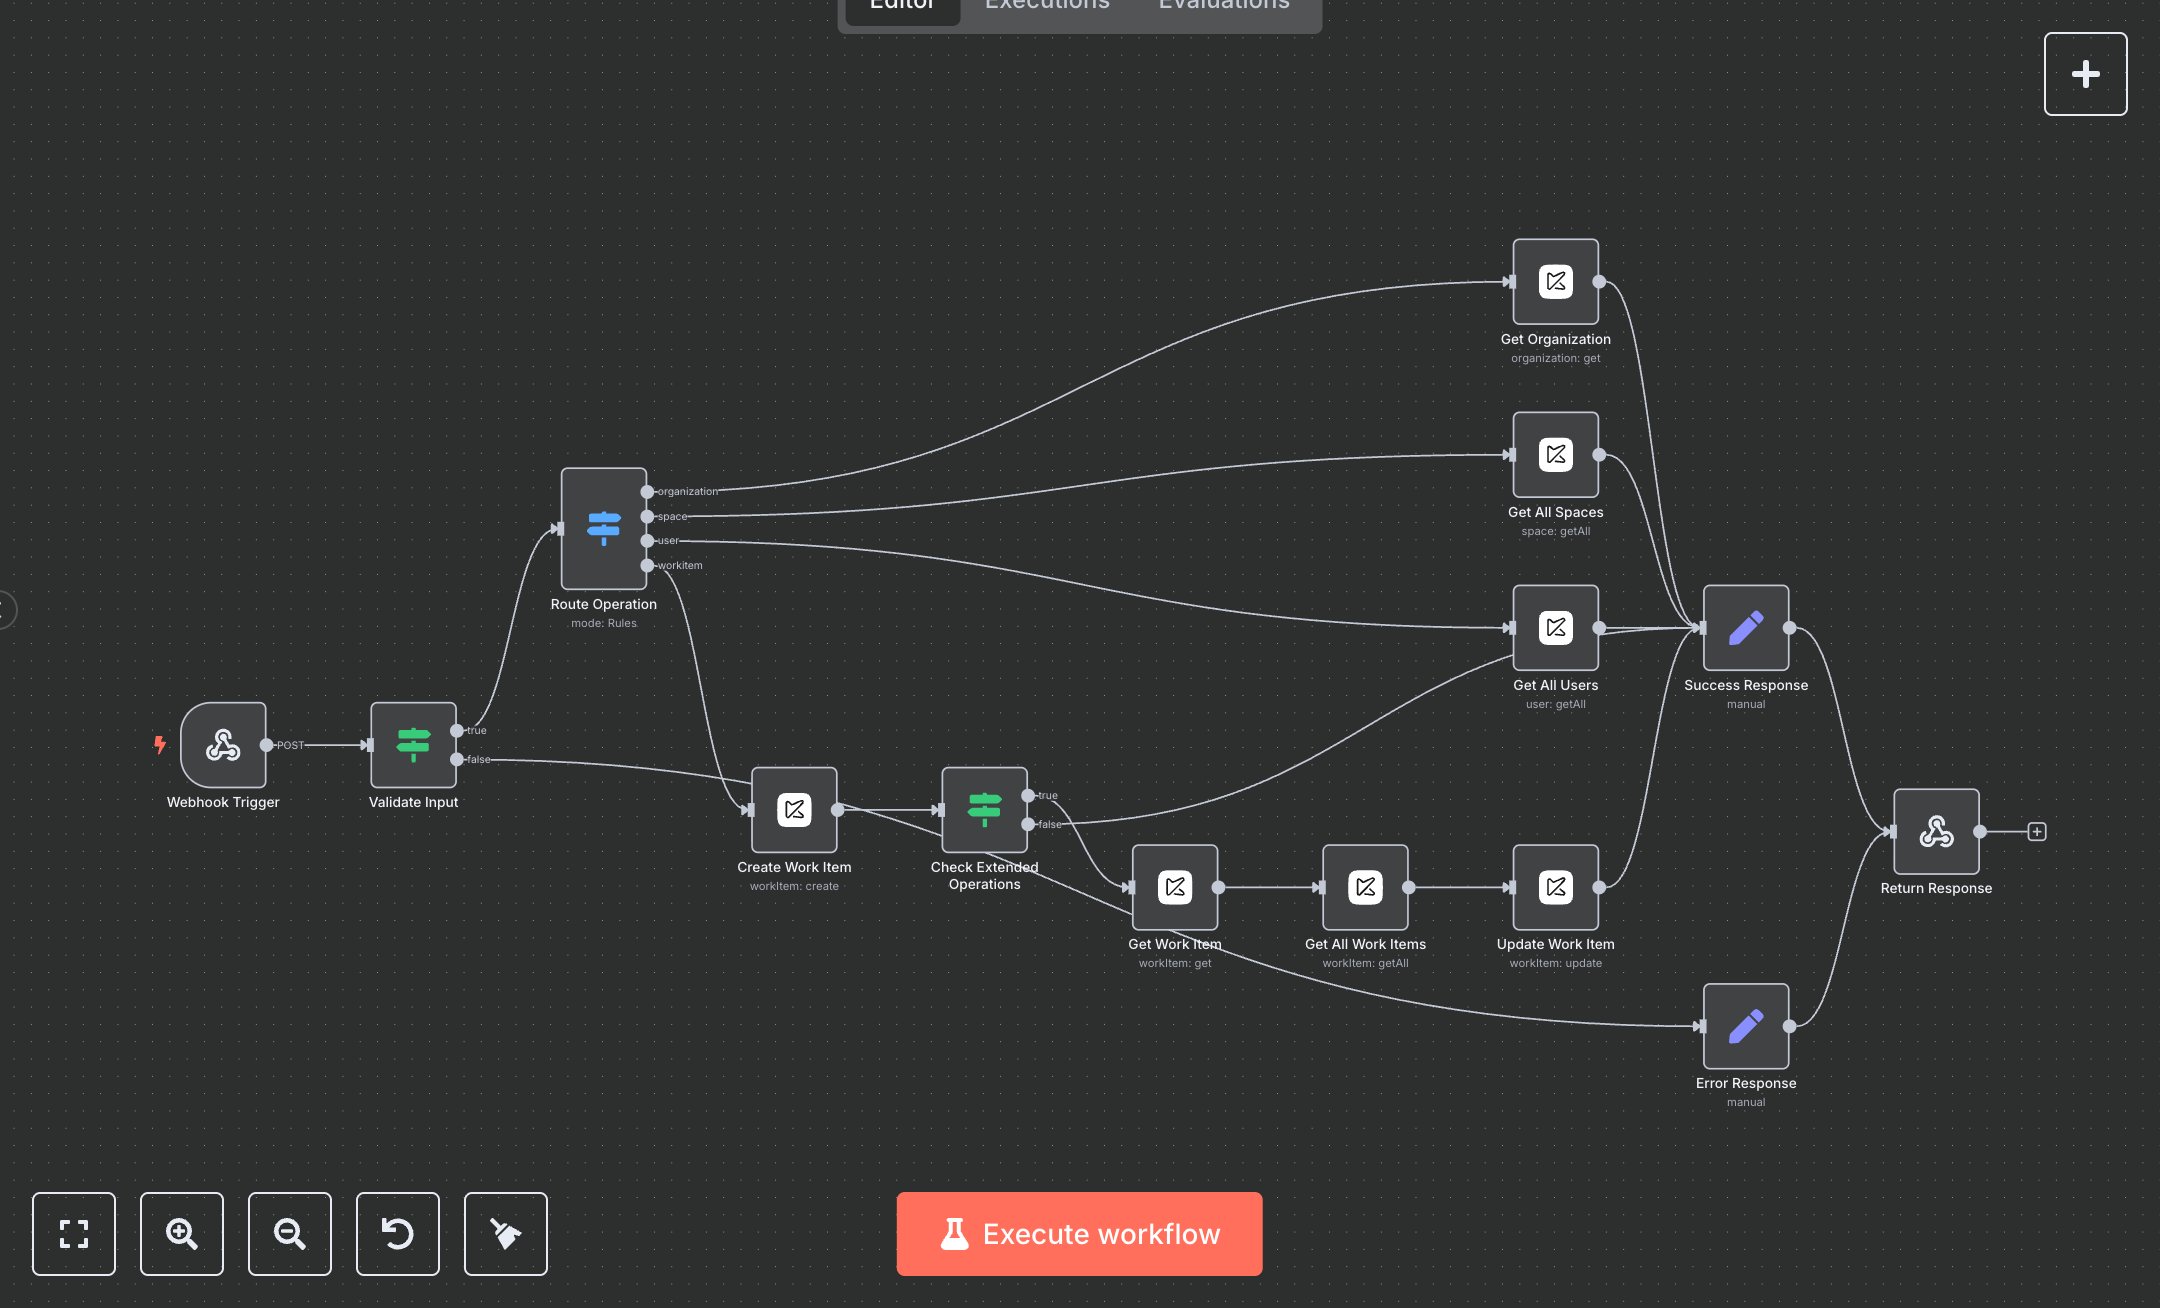Select the Create Work Item node

pos(794,810)
